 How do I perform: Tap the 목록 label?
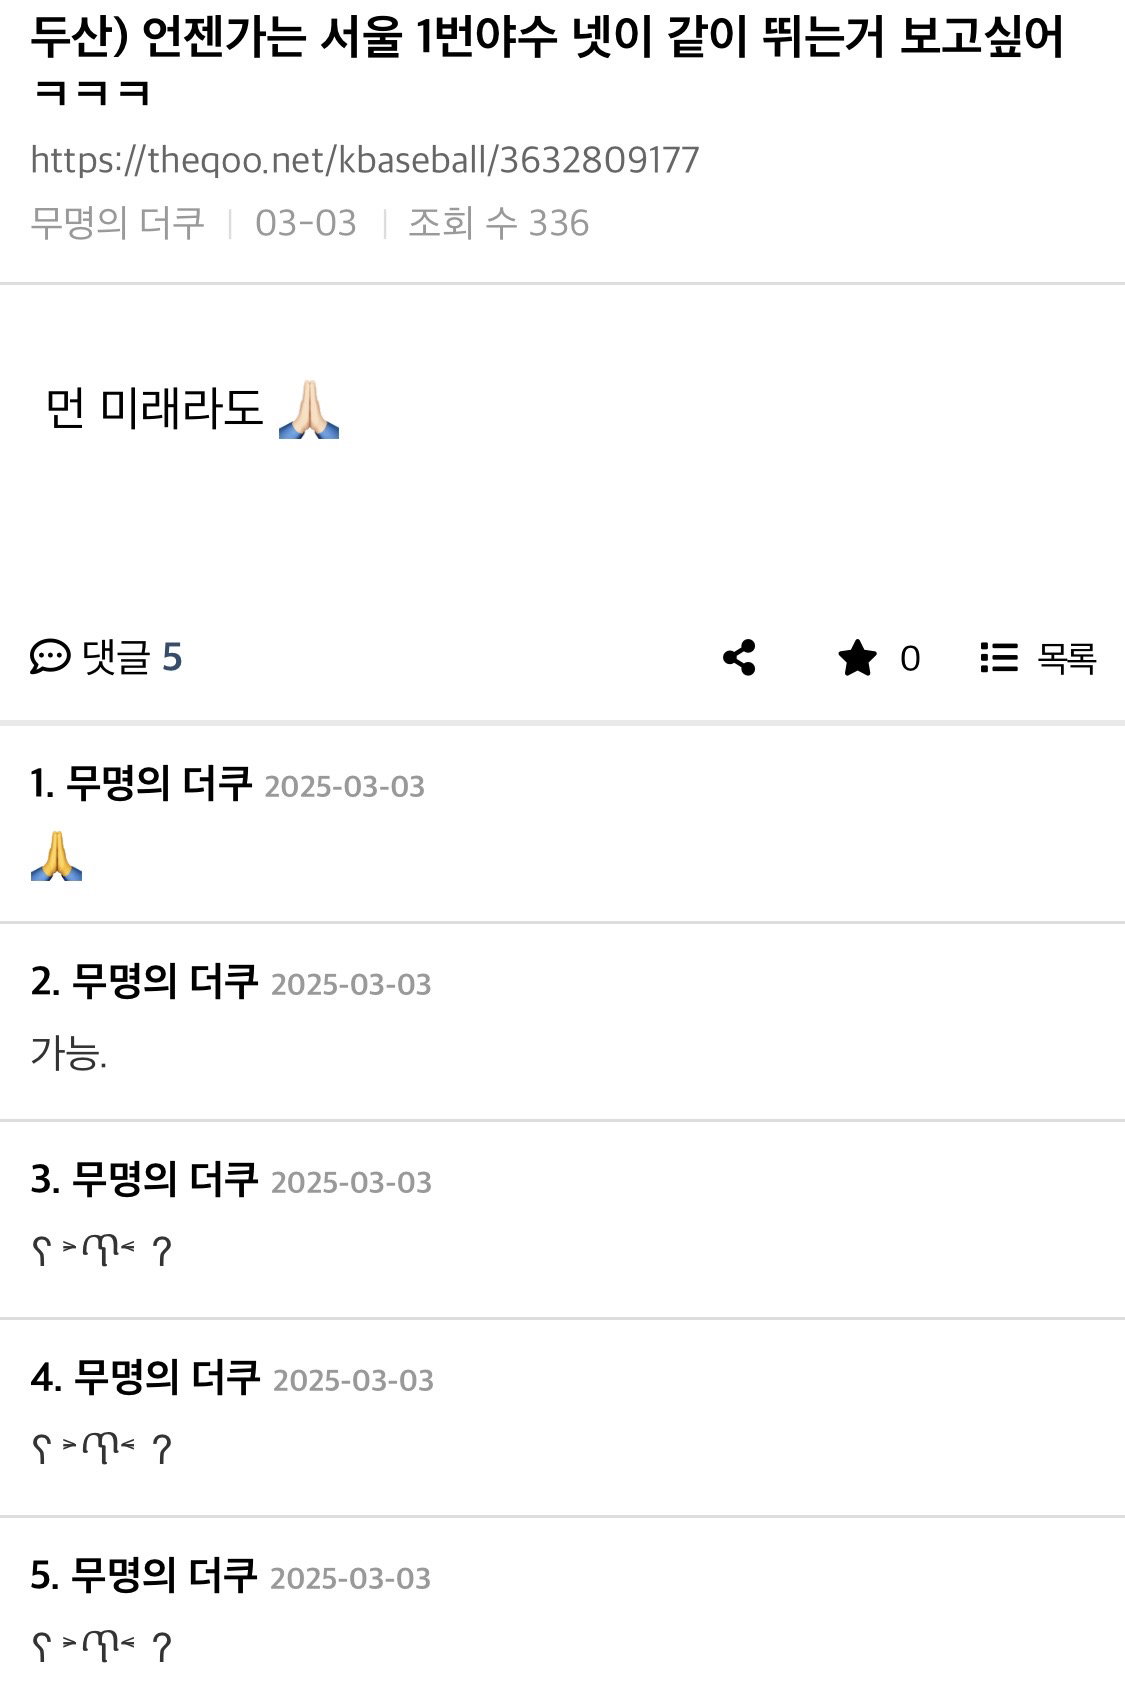pyautogui.click(x=1067, y=658)
